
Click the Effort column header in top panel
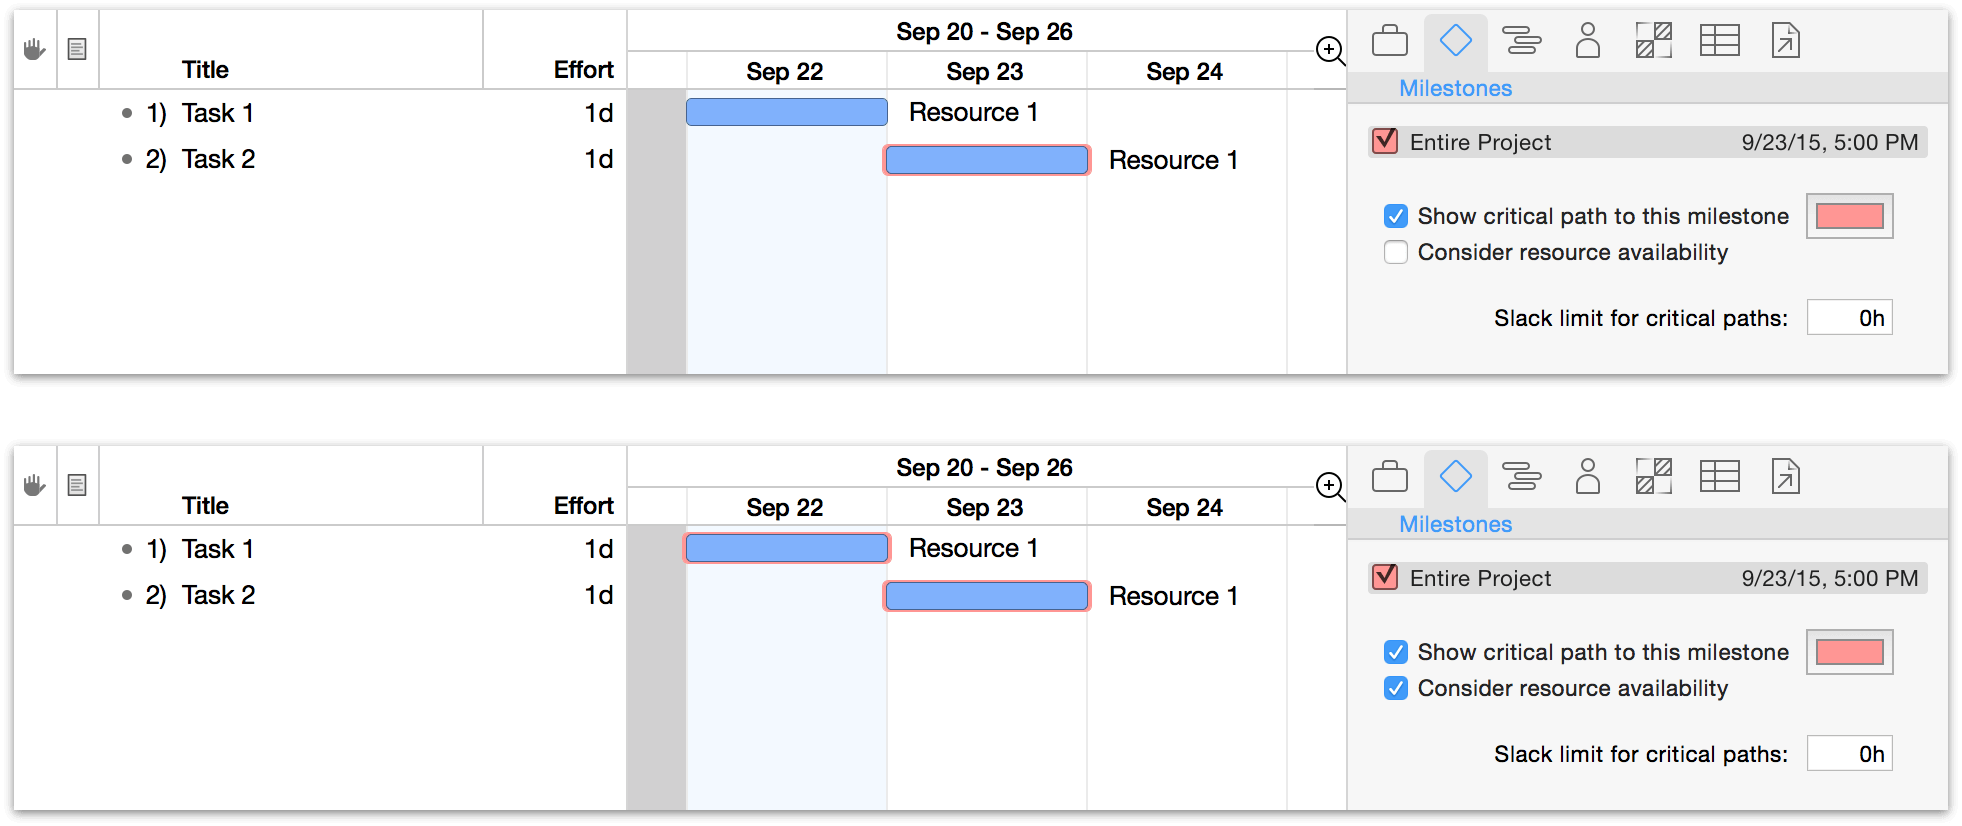(584, 69)
